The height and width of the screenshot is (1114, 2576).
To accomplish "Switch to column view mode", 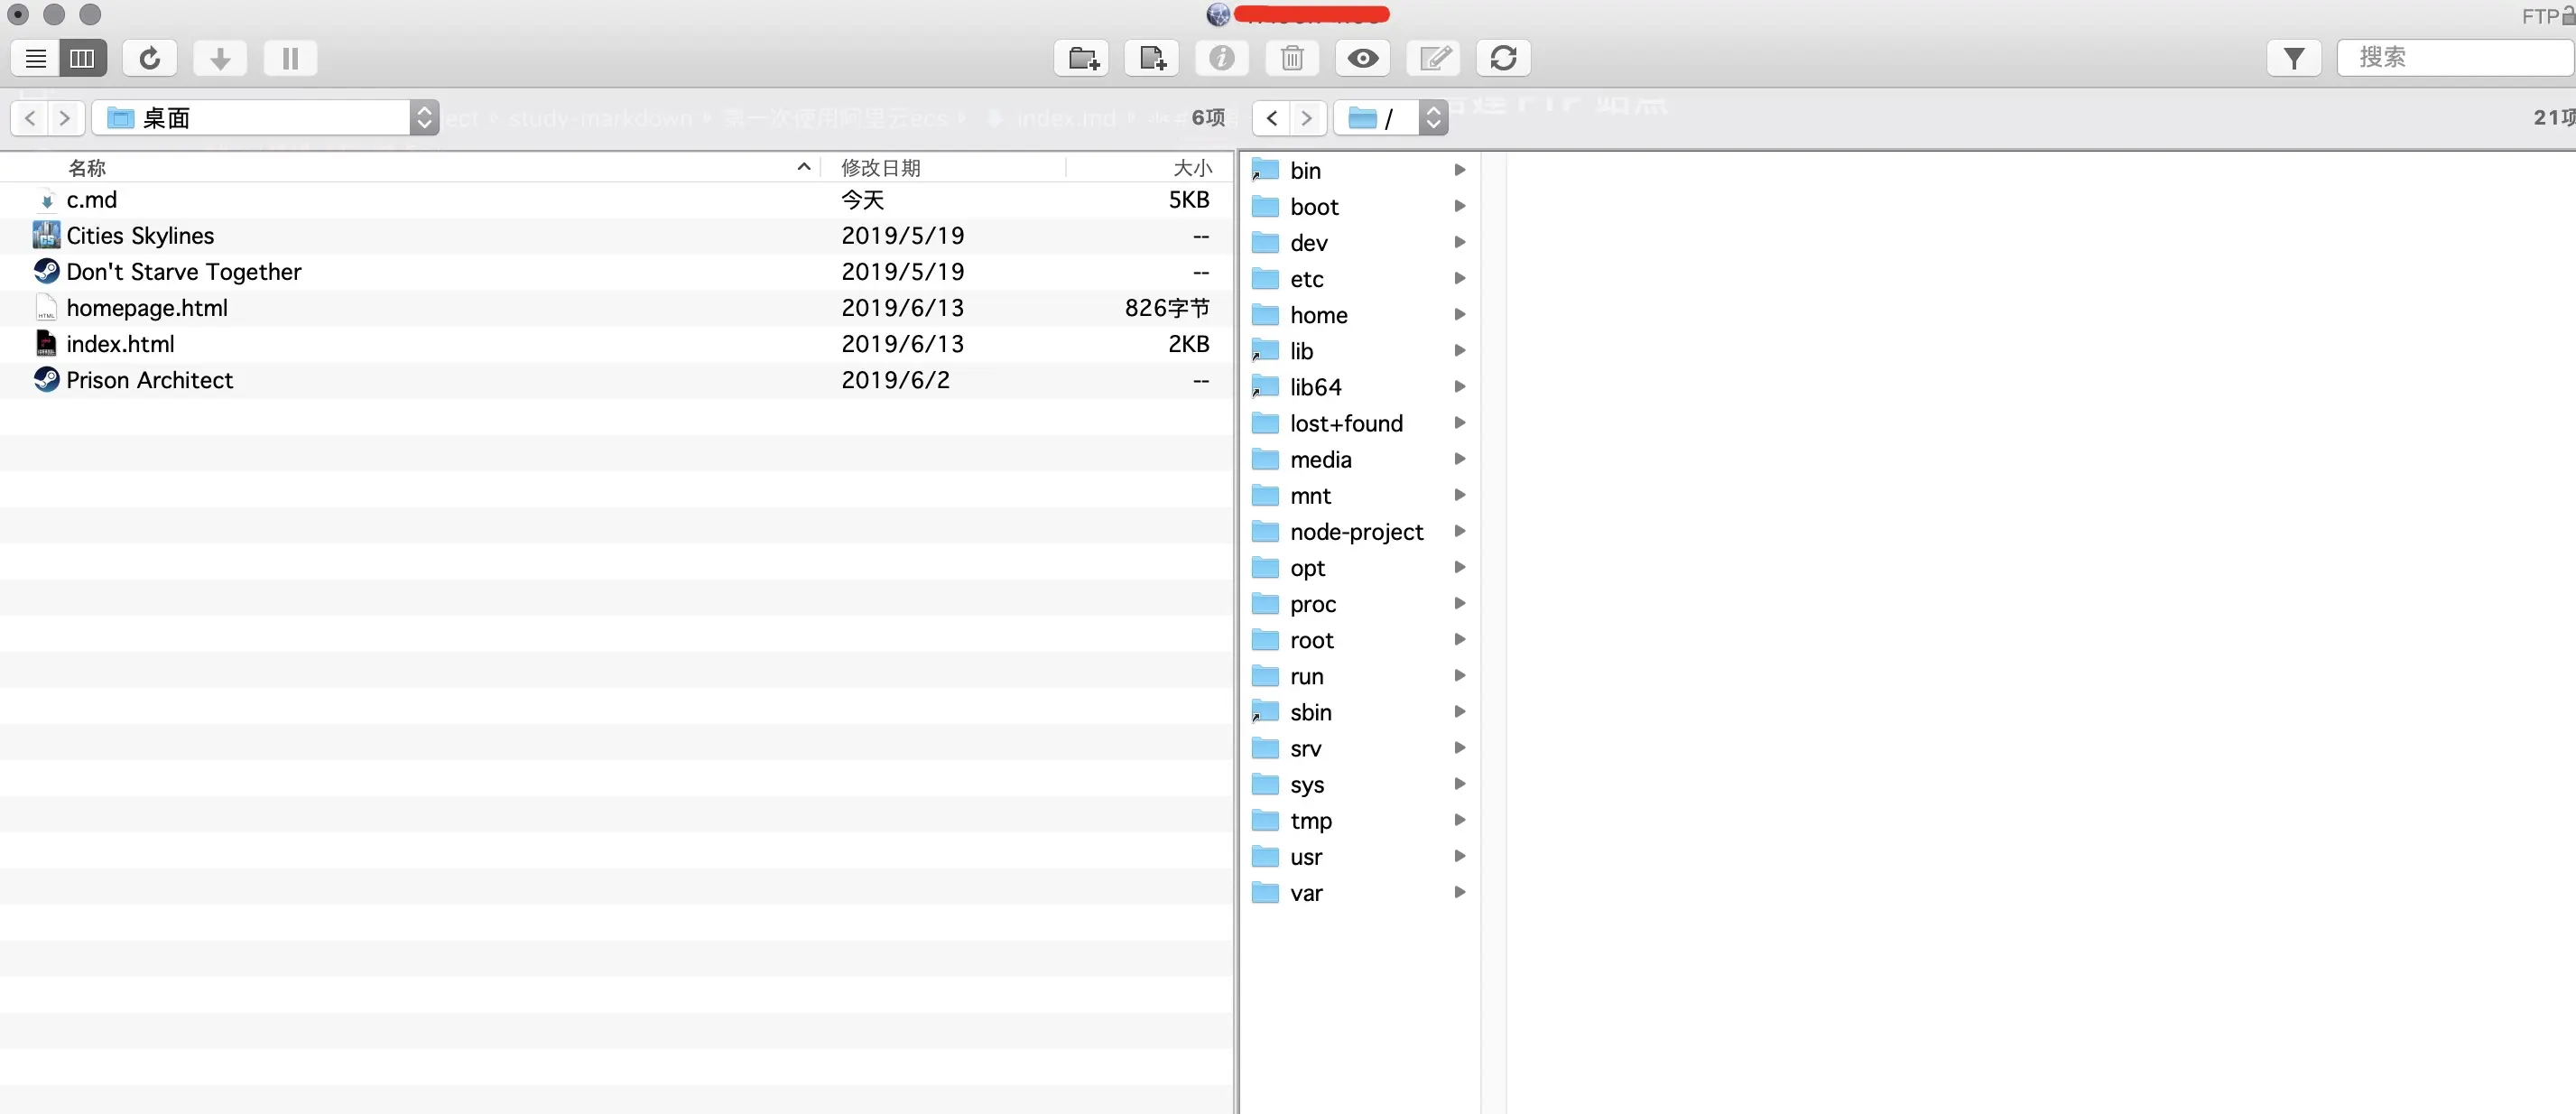I will pos(82,58).
